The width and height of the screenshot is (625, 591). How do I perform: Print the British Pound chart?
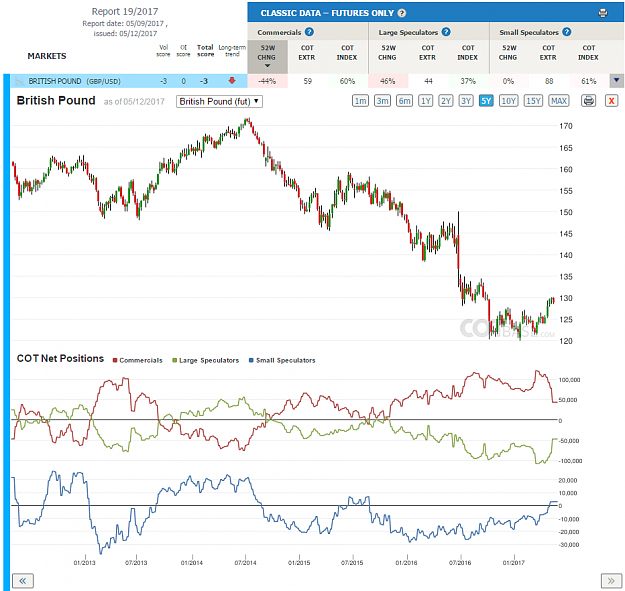coord(589,101)
